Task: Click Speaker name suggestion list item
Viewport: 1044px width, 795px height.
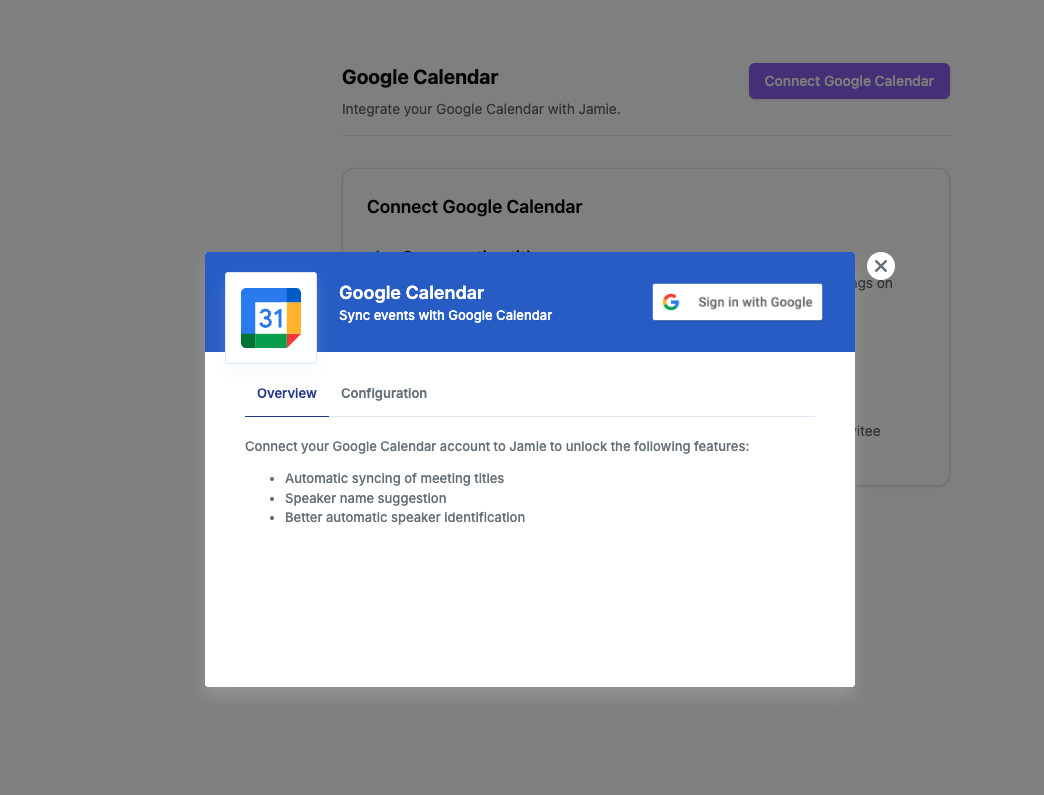Action: [x=366, y=498]
